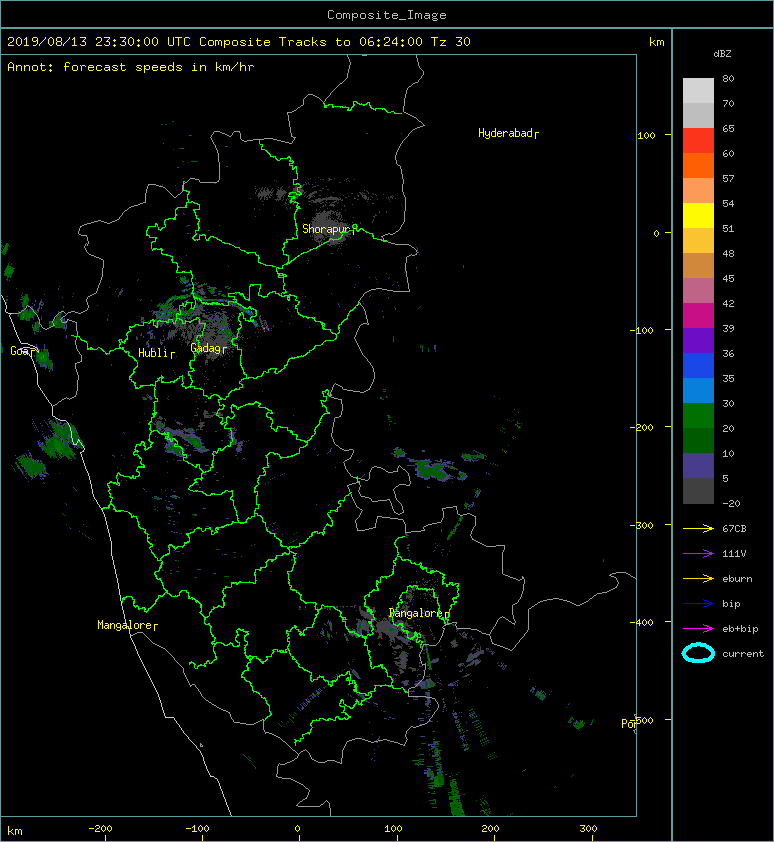Select the 36 dBZ purple swatch
This screenshot has height=842, width=774.
(698, 340)
